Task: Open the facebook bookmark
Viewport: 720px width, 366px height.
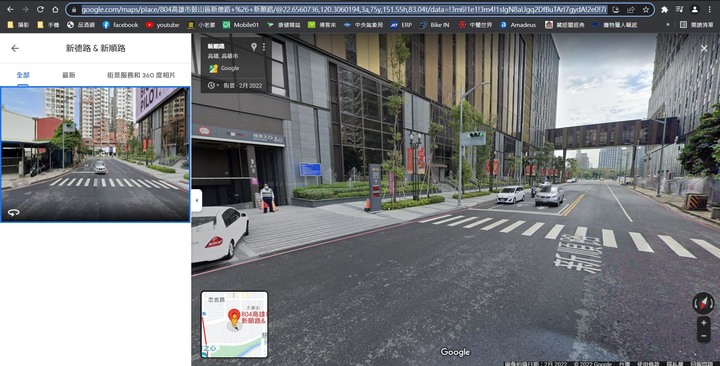Action: tap(120, 25)
